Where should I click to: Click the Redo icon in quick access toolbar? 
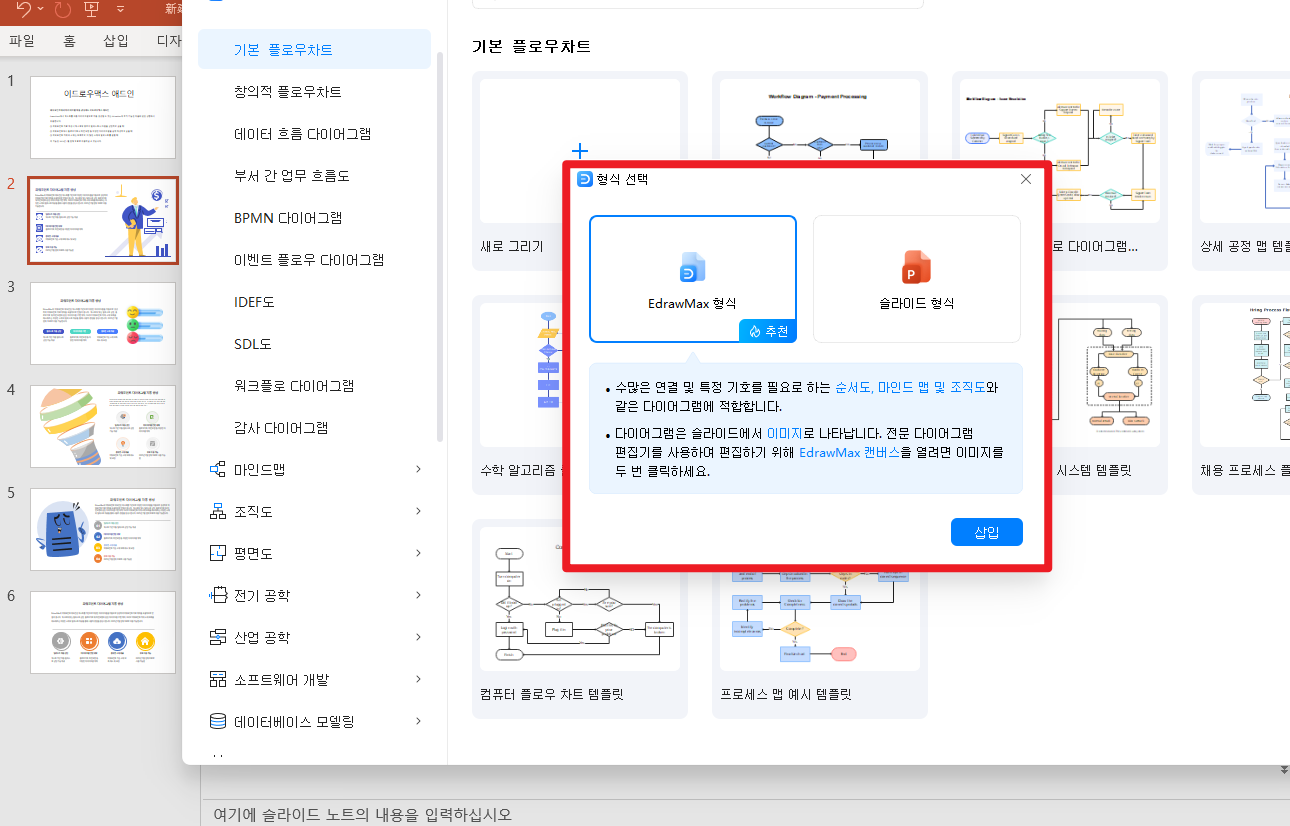tap(63, 9)
